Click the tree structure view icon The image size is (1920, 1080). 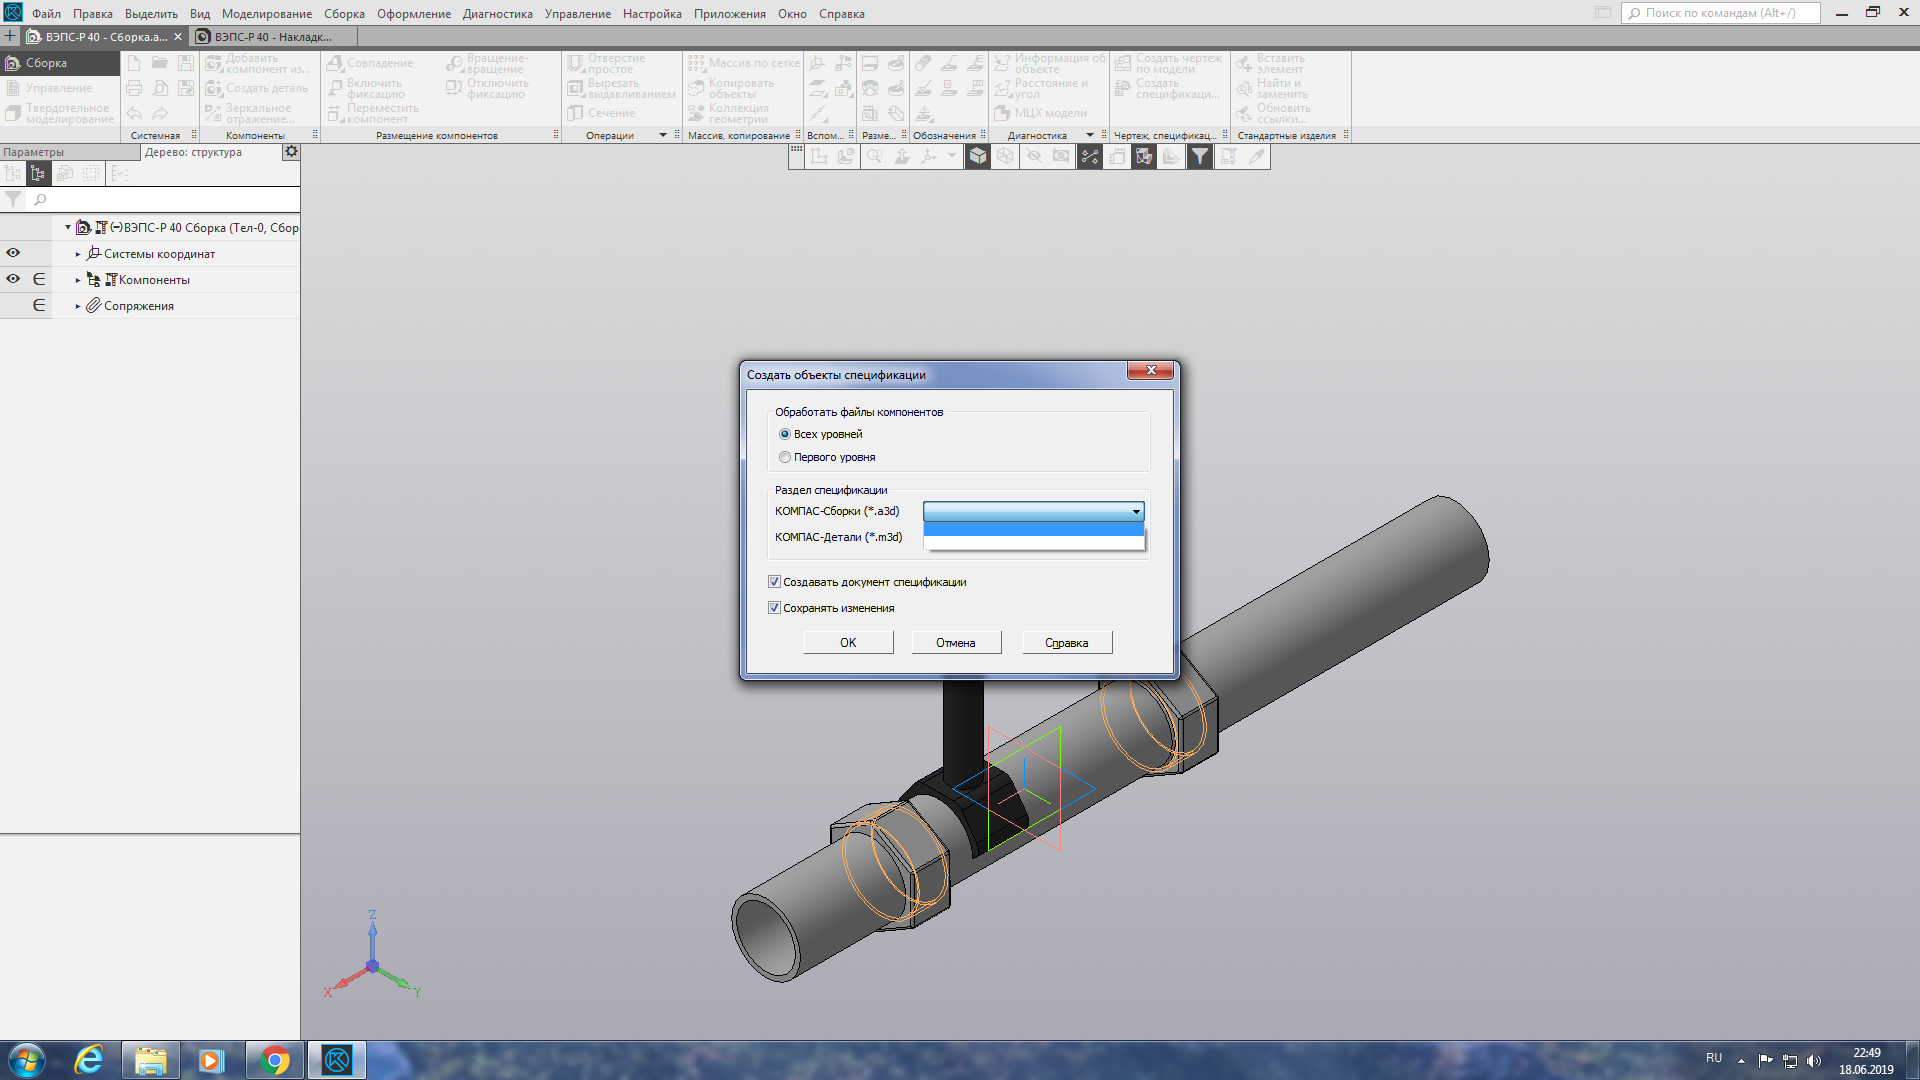point(38,173)
